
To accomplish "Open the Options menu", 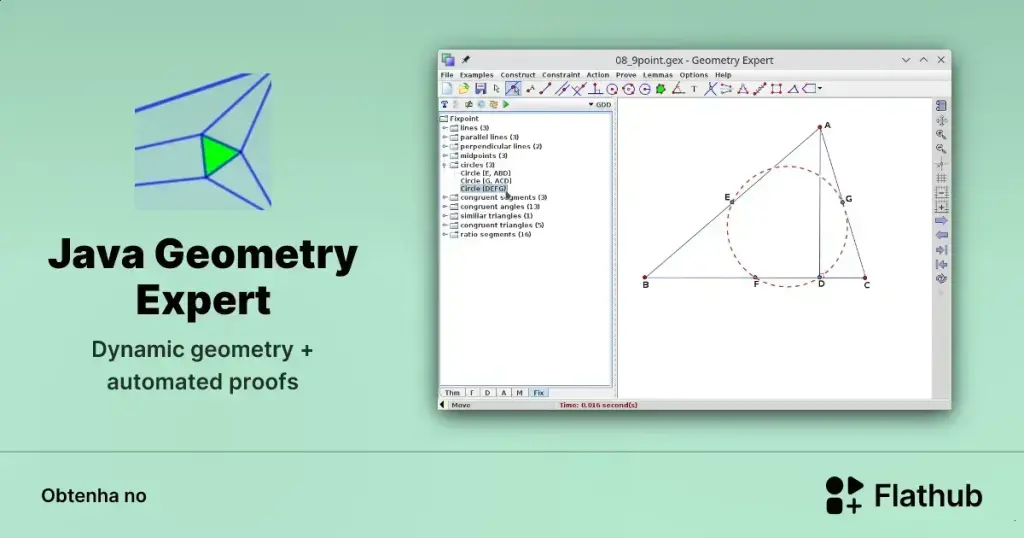I will 693,75.
